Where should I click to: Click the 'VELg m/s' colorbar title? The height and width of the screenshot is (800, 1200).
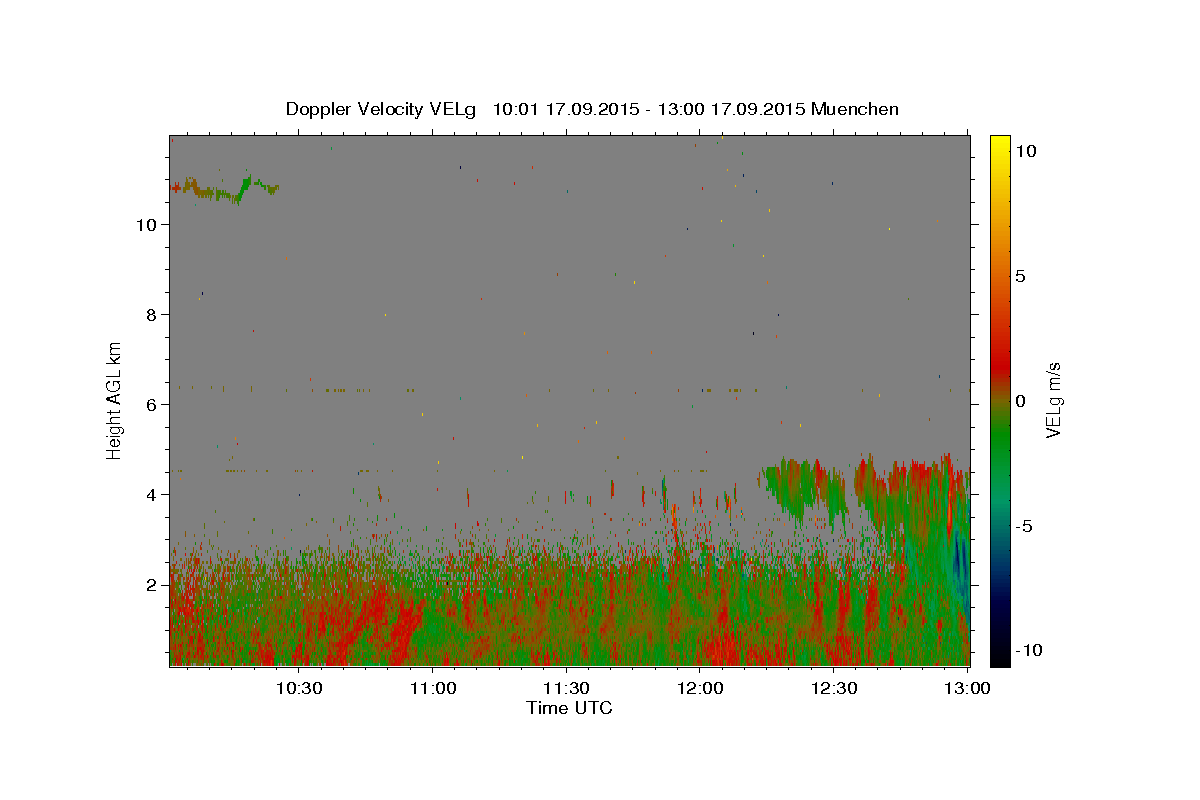tap(1055, 400)
